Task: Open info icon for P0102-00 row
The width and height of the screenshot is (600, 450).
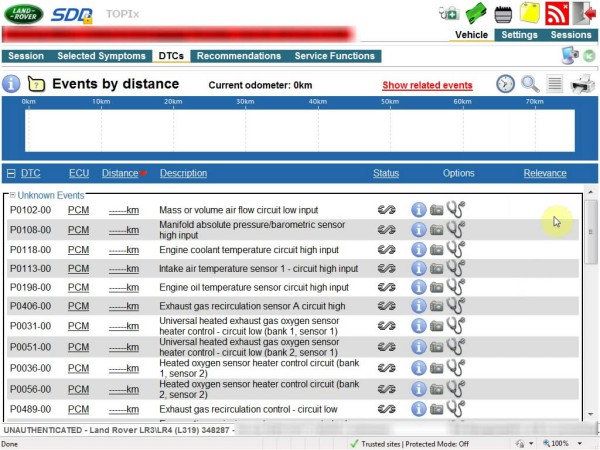Action: pos(419,210)
